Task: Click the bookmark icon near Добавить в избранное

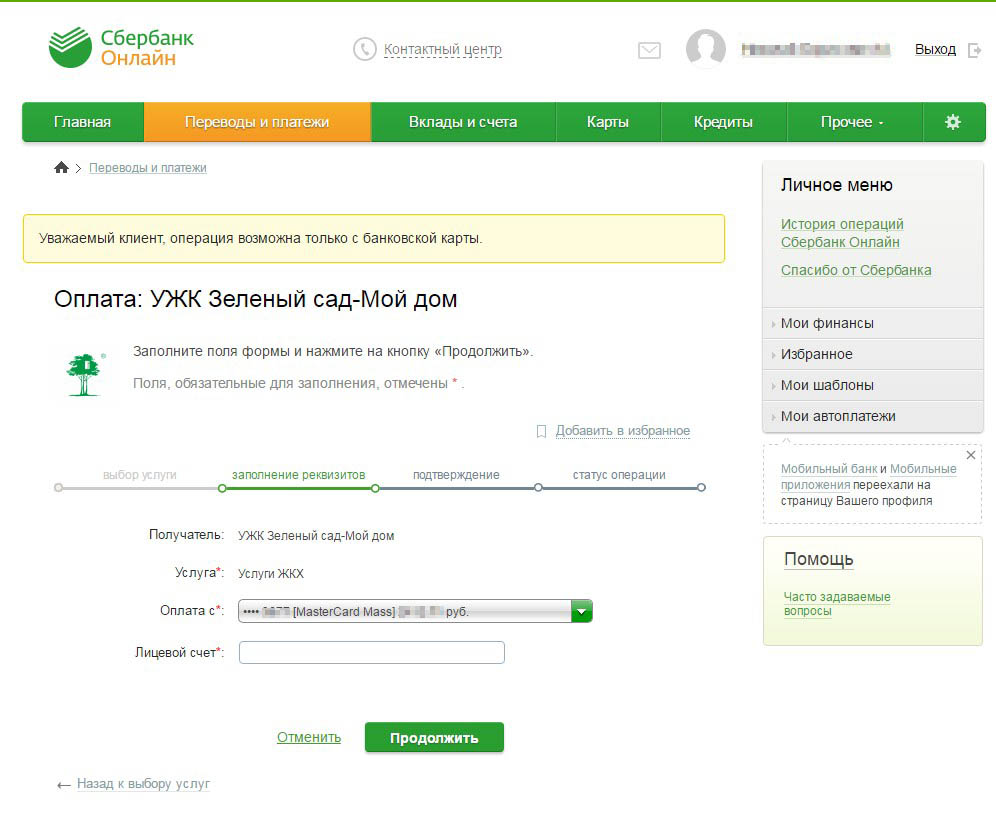Action: click(x=541, y=431)
